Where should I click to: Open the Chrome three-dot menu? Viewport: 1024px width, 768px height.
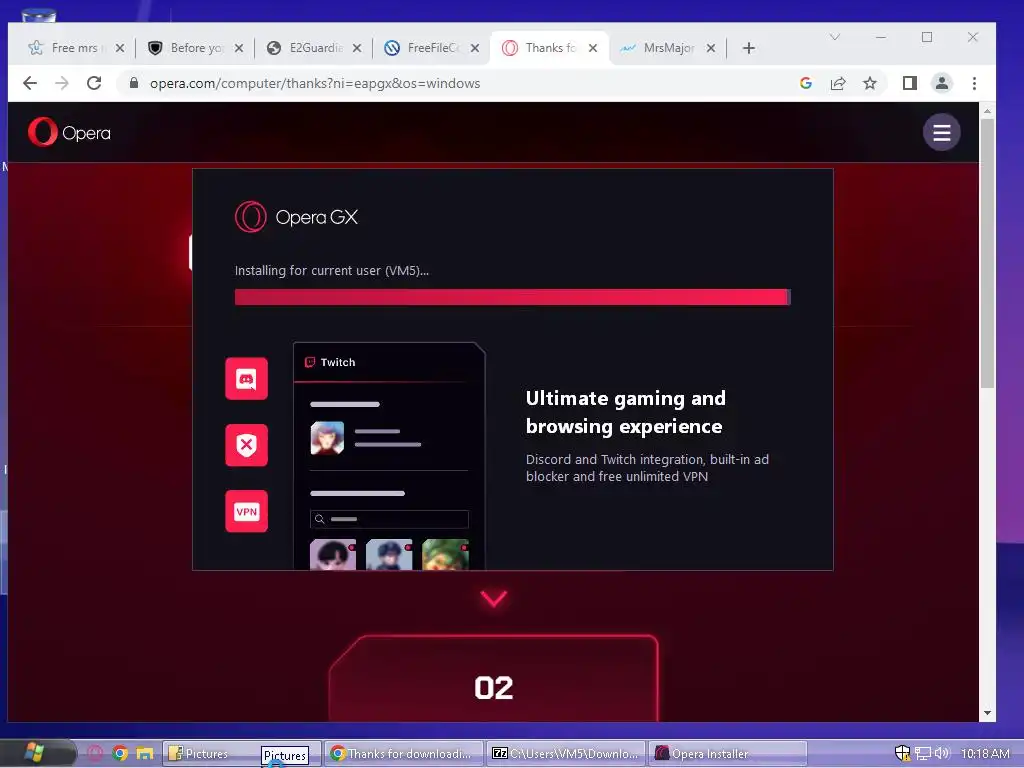tap(974, 83)
